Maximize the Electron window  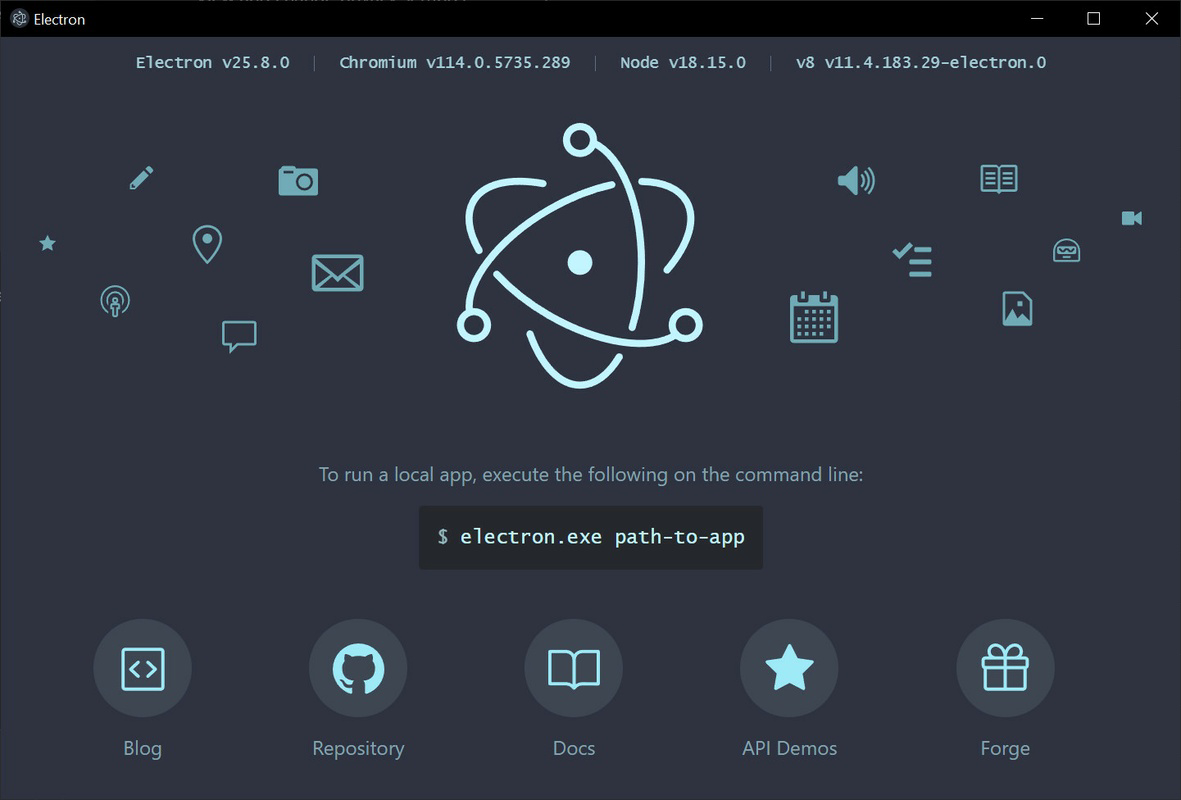pyautogui.click(x=1094, y=19)
